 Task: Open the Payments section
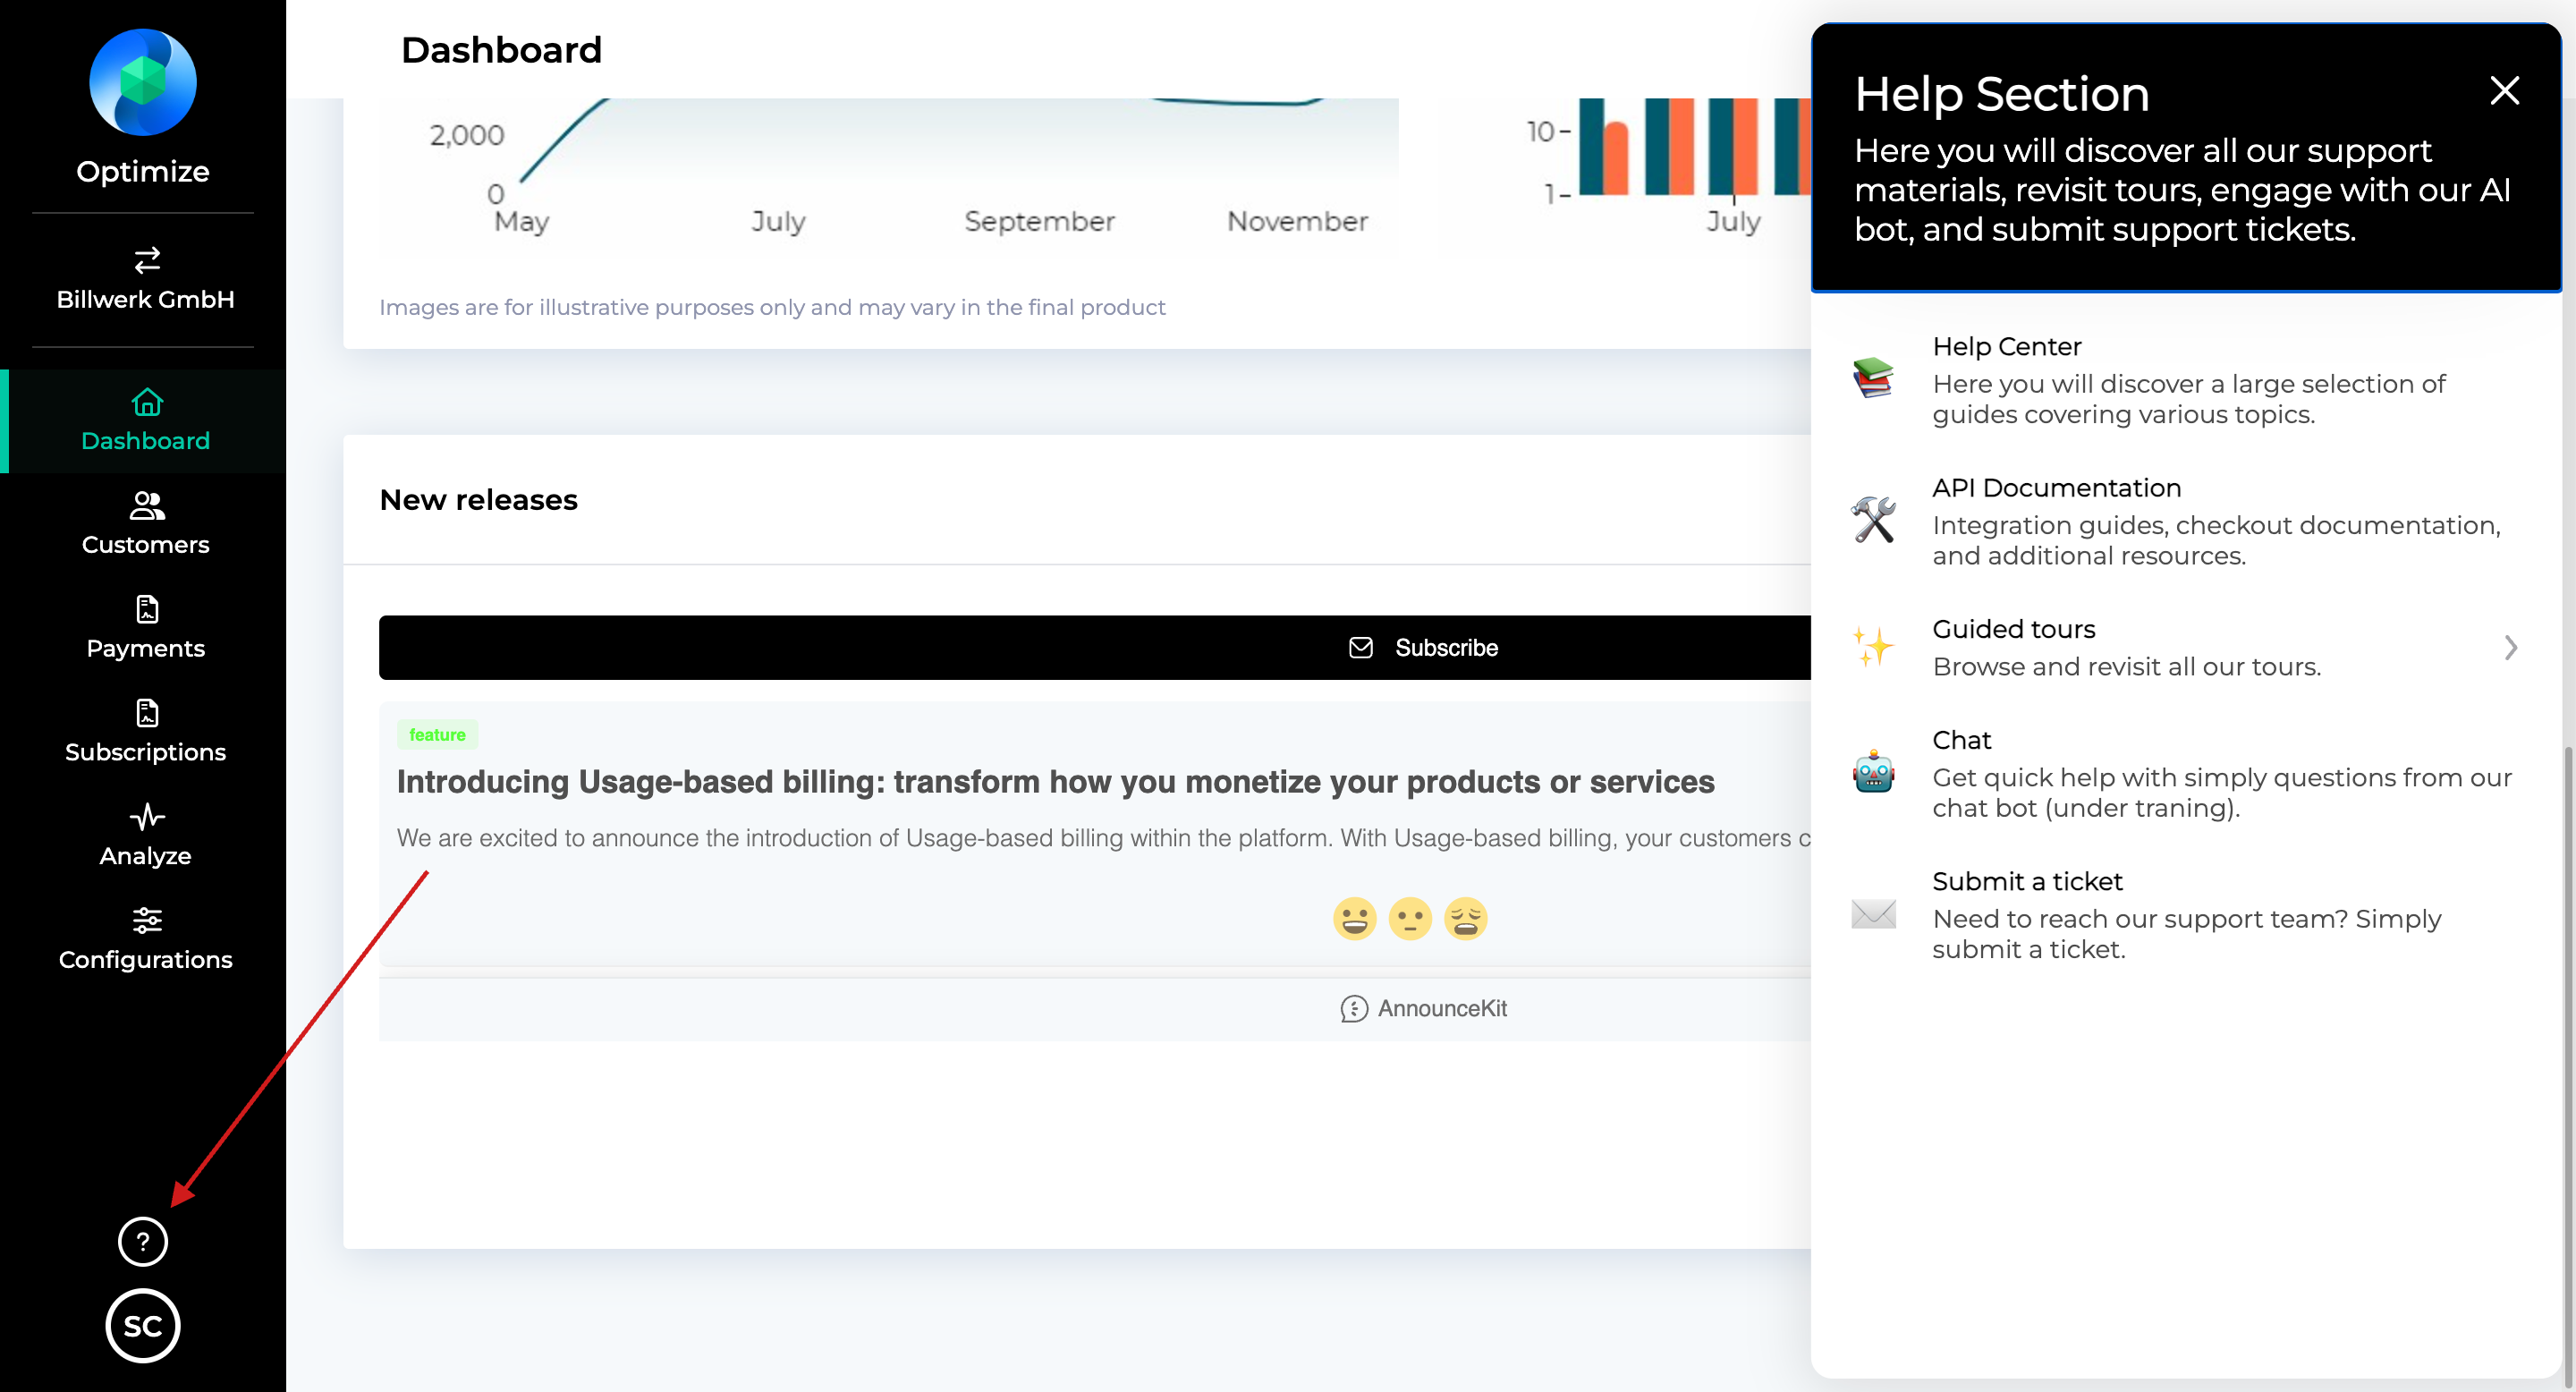144,625
